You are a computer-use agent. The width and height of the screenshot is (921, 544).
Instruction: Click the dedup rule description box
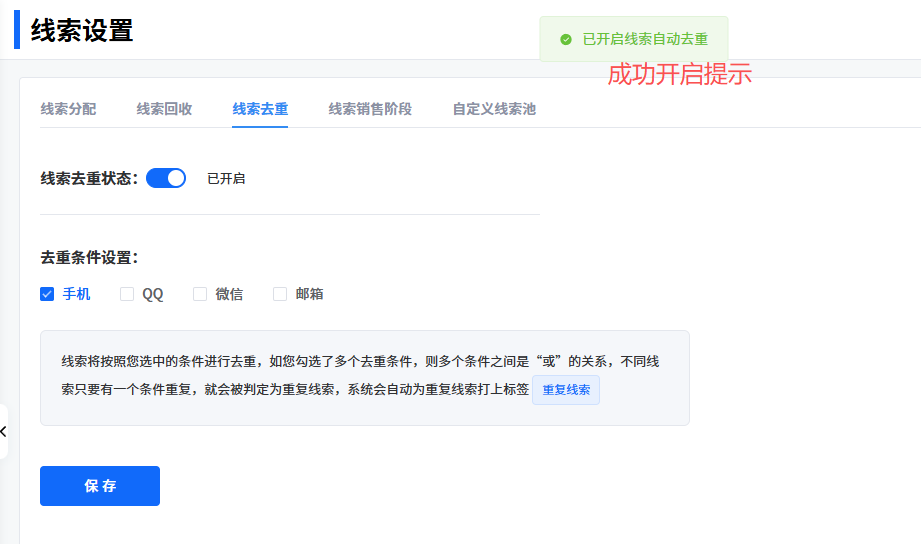point(364,377)
